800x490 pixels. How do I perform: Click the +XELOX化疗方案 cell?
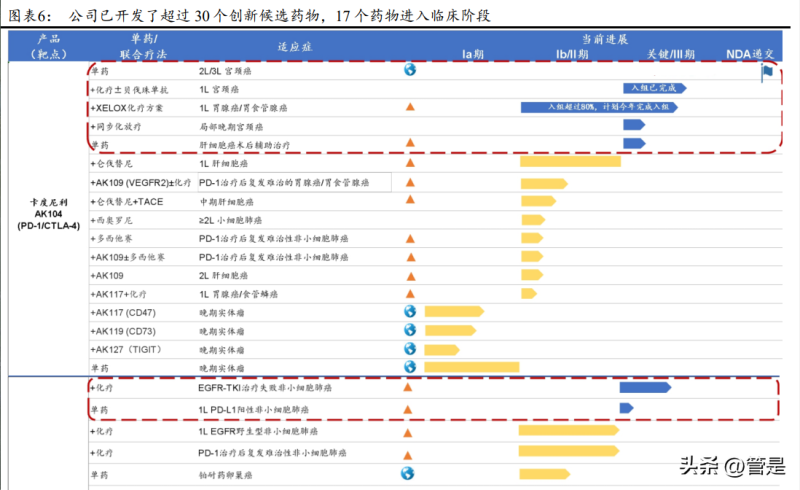pyautogui.click(x=127, y=108)
